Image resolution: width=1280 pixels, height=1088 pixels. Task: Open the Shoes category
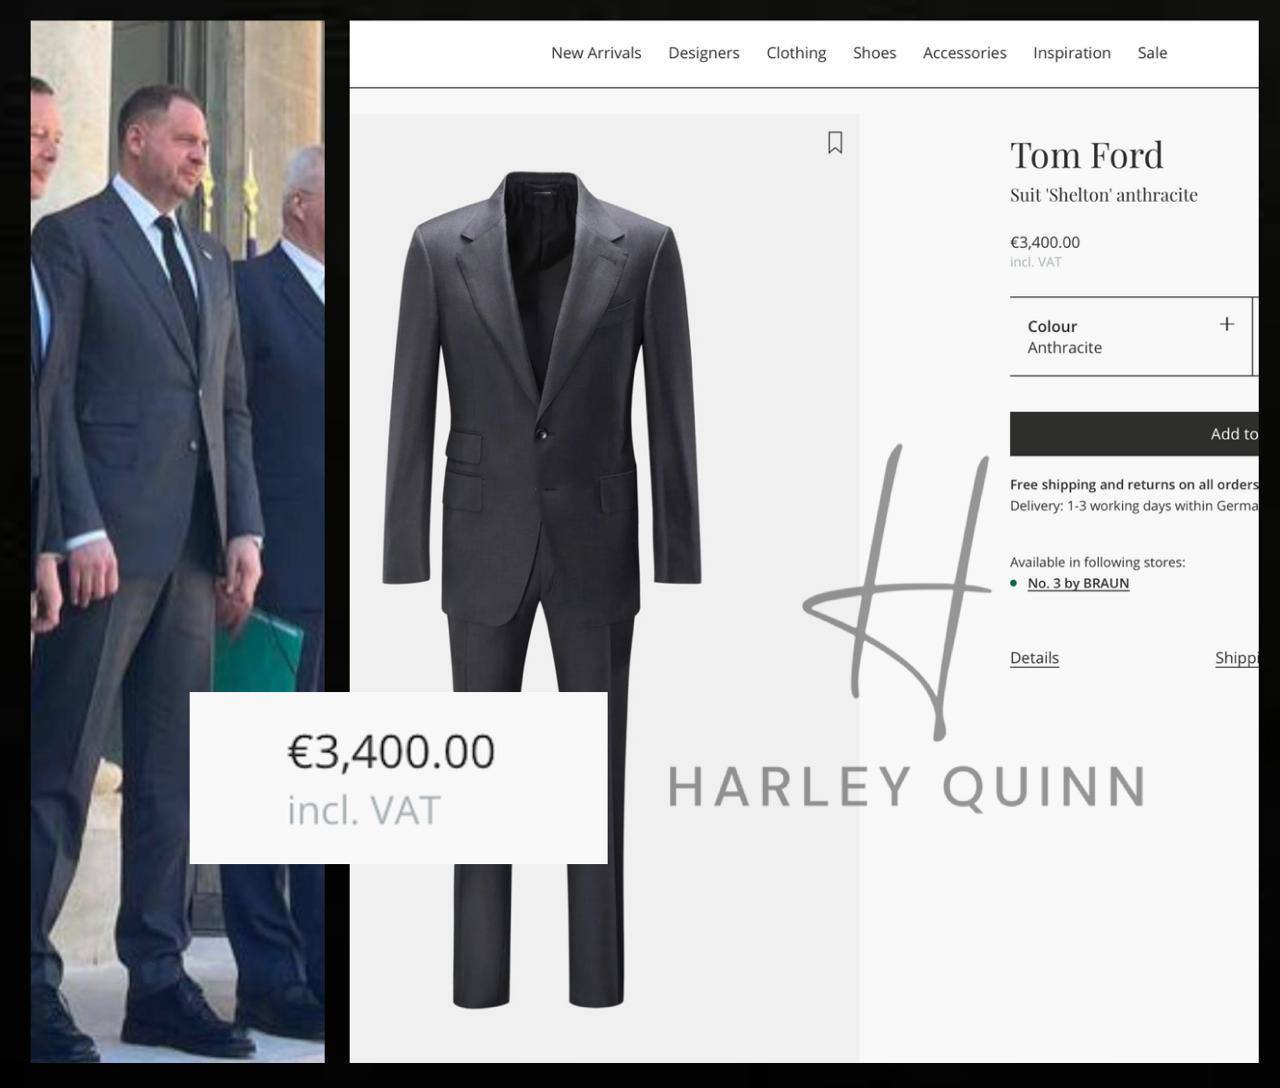pos(874,53)
